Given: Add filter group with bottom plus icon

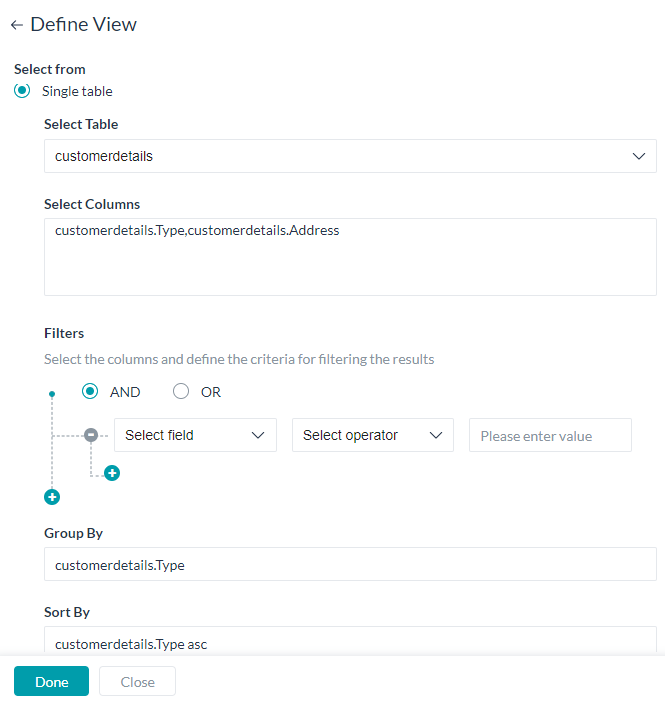Looking at the screenshot, I should pyautogui.click(x=52, y=497).
